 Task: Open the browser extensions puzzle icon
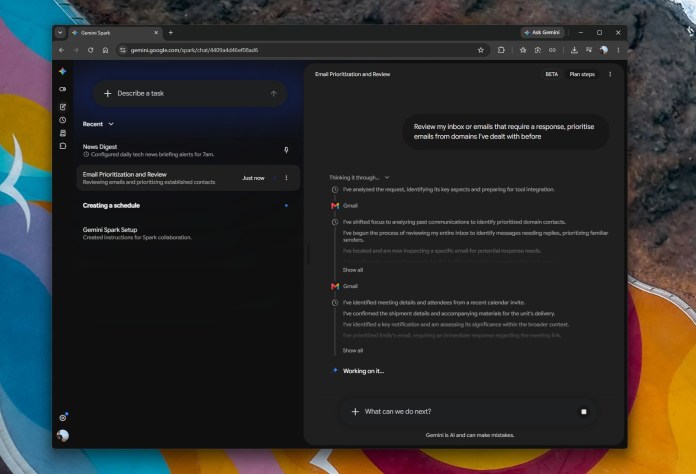pyautogui.click(x=501, y=50)
